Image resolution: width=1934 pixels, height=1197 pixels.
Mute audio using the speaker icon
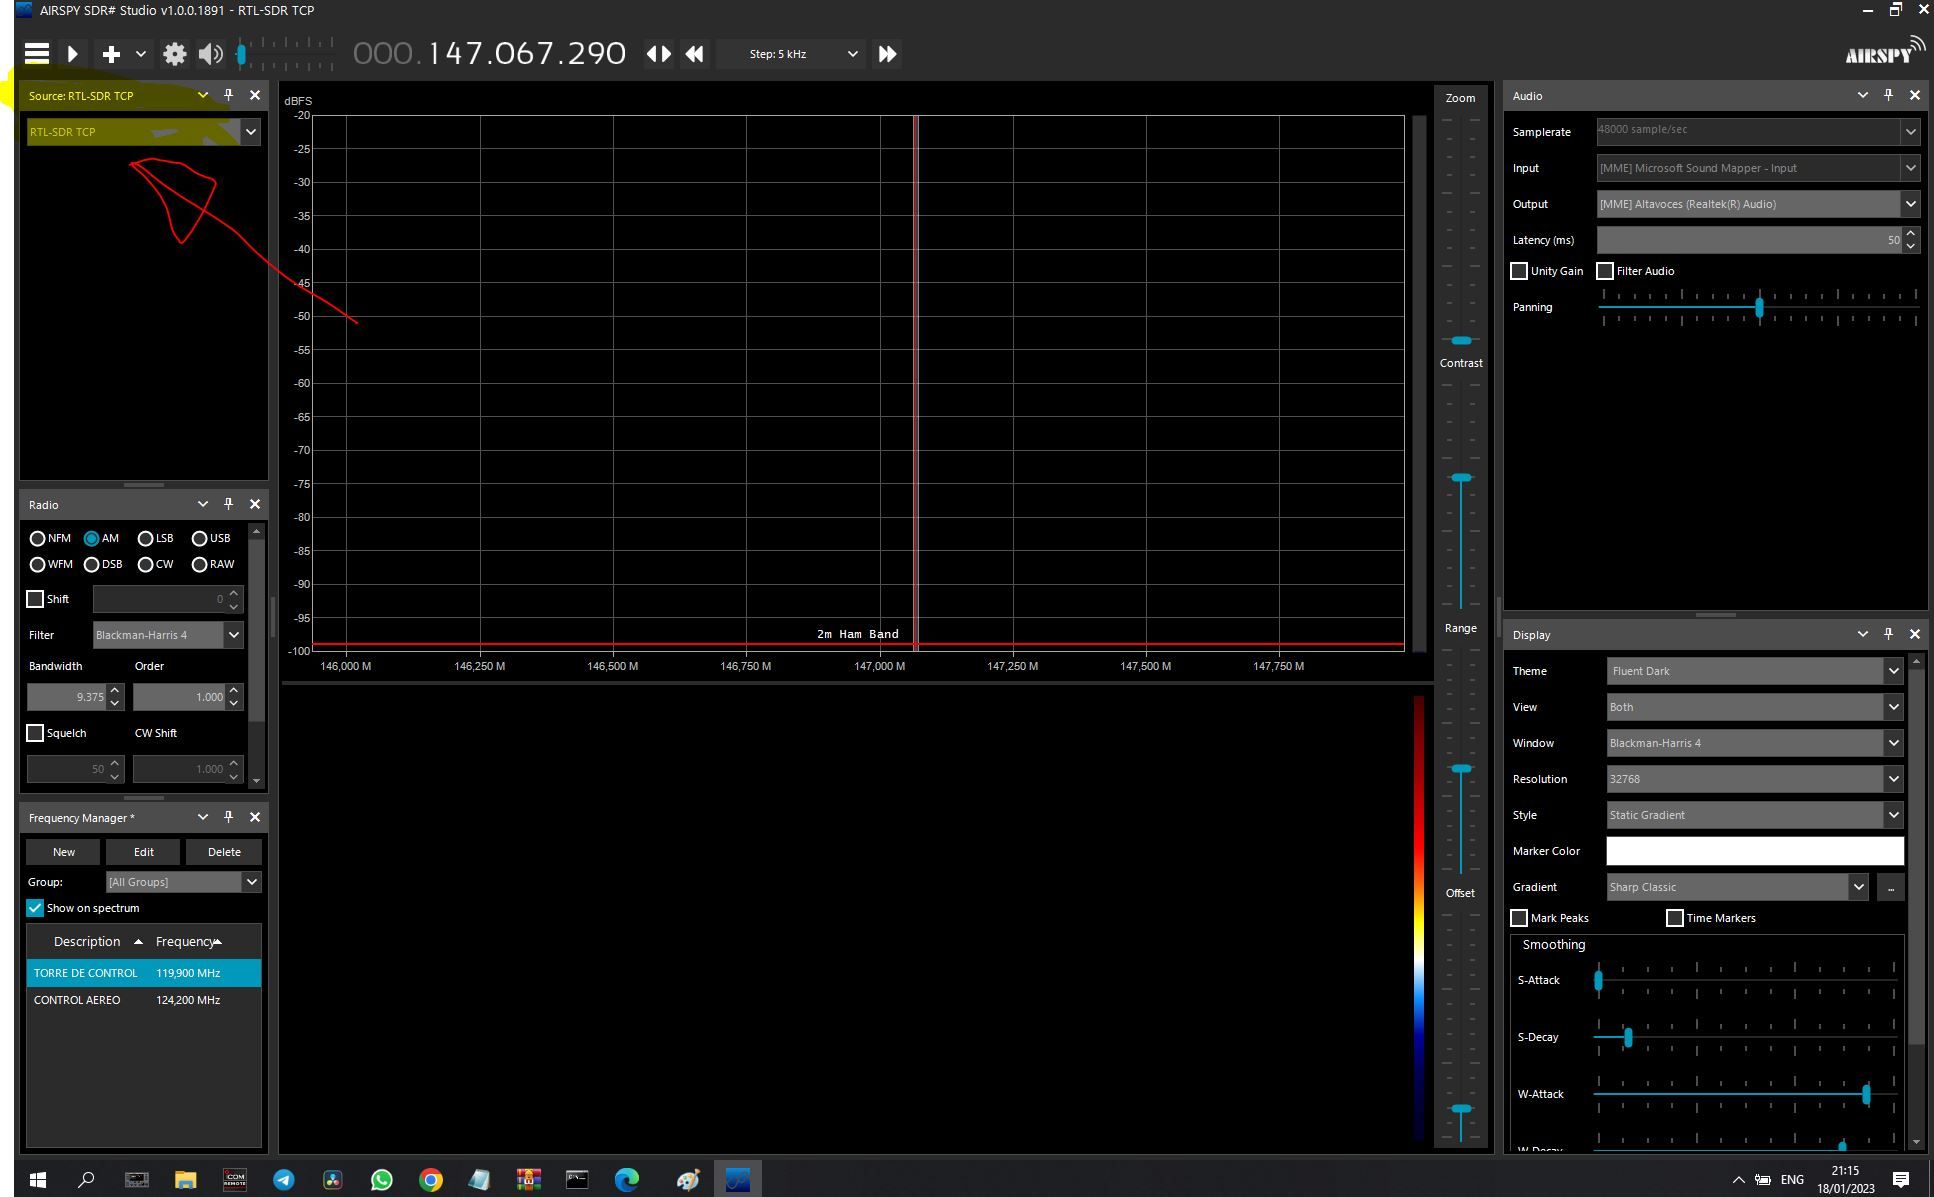click(210, 54)
